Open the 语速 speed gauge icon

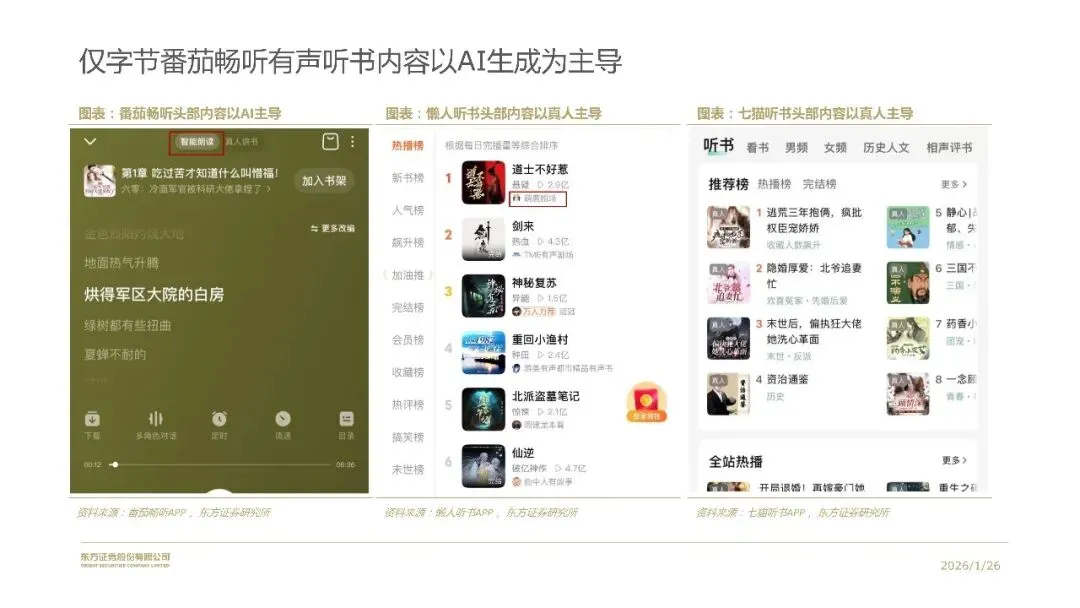(x=282, y=419)
